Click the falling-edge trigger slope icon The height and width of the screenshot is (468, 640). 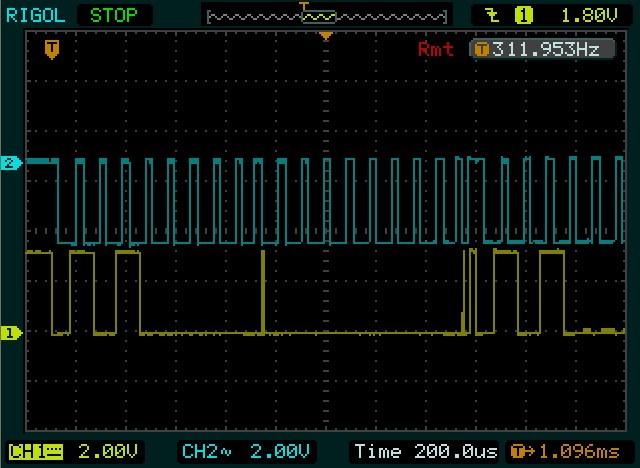tap(490, 15)
